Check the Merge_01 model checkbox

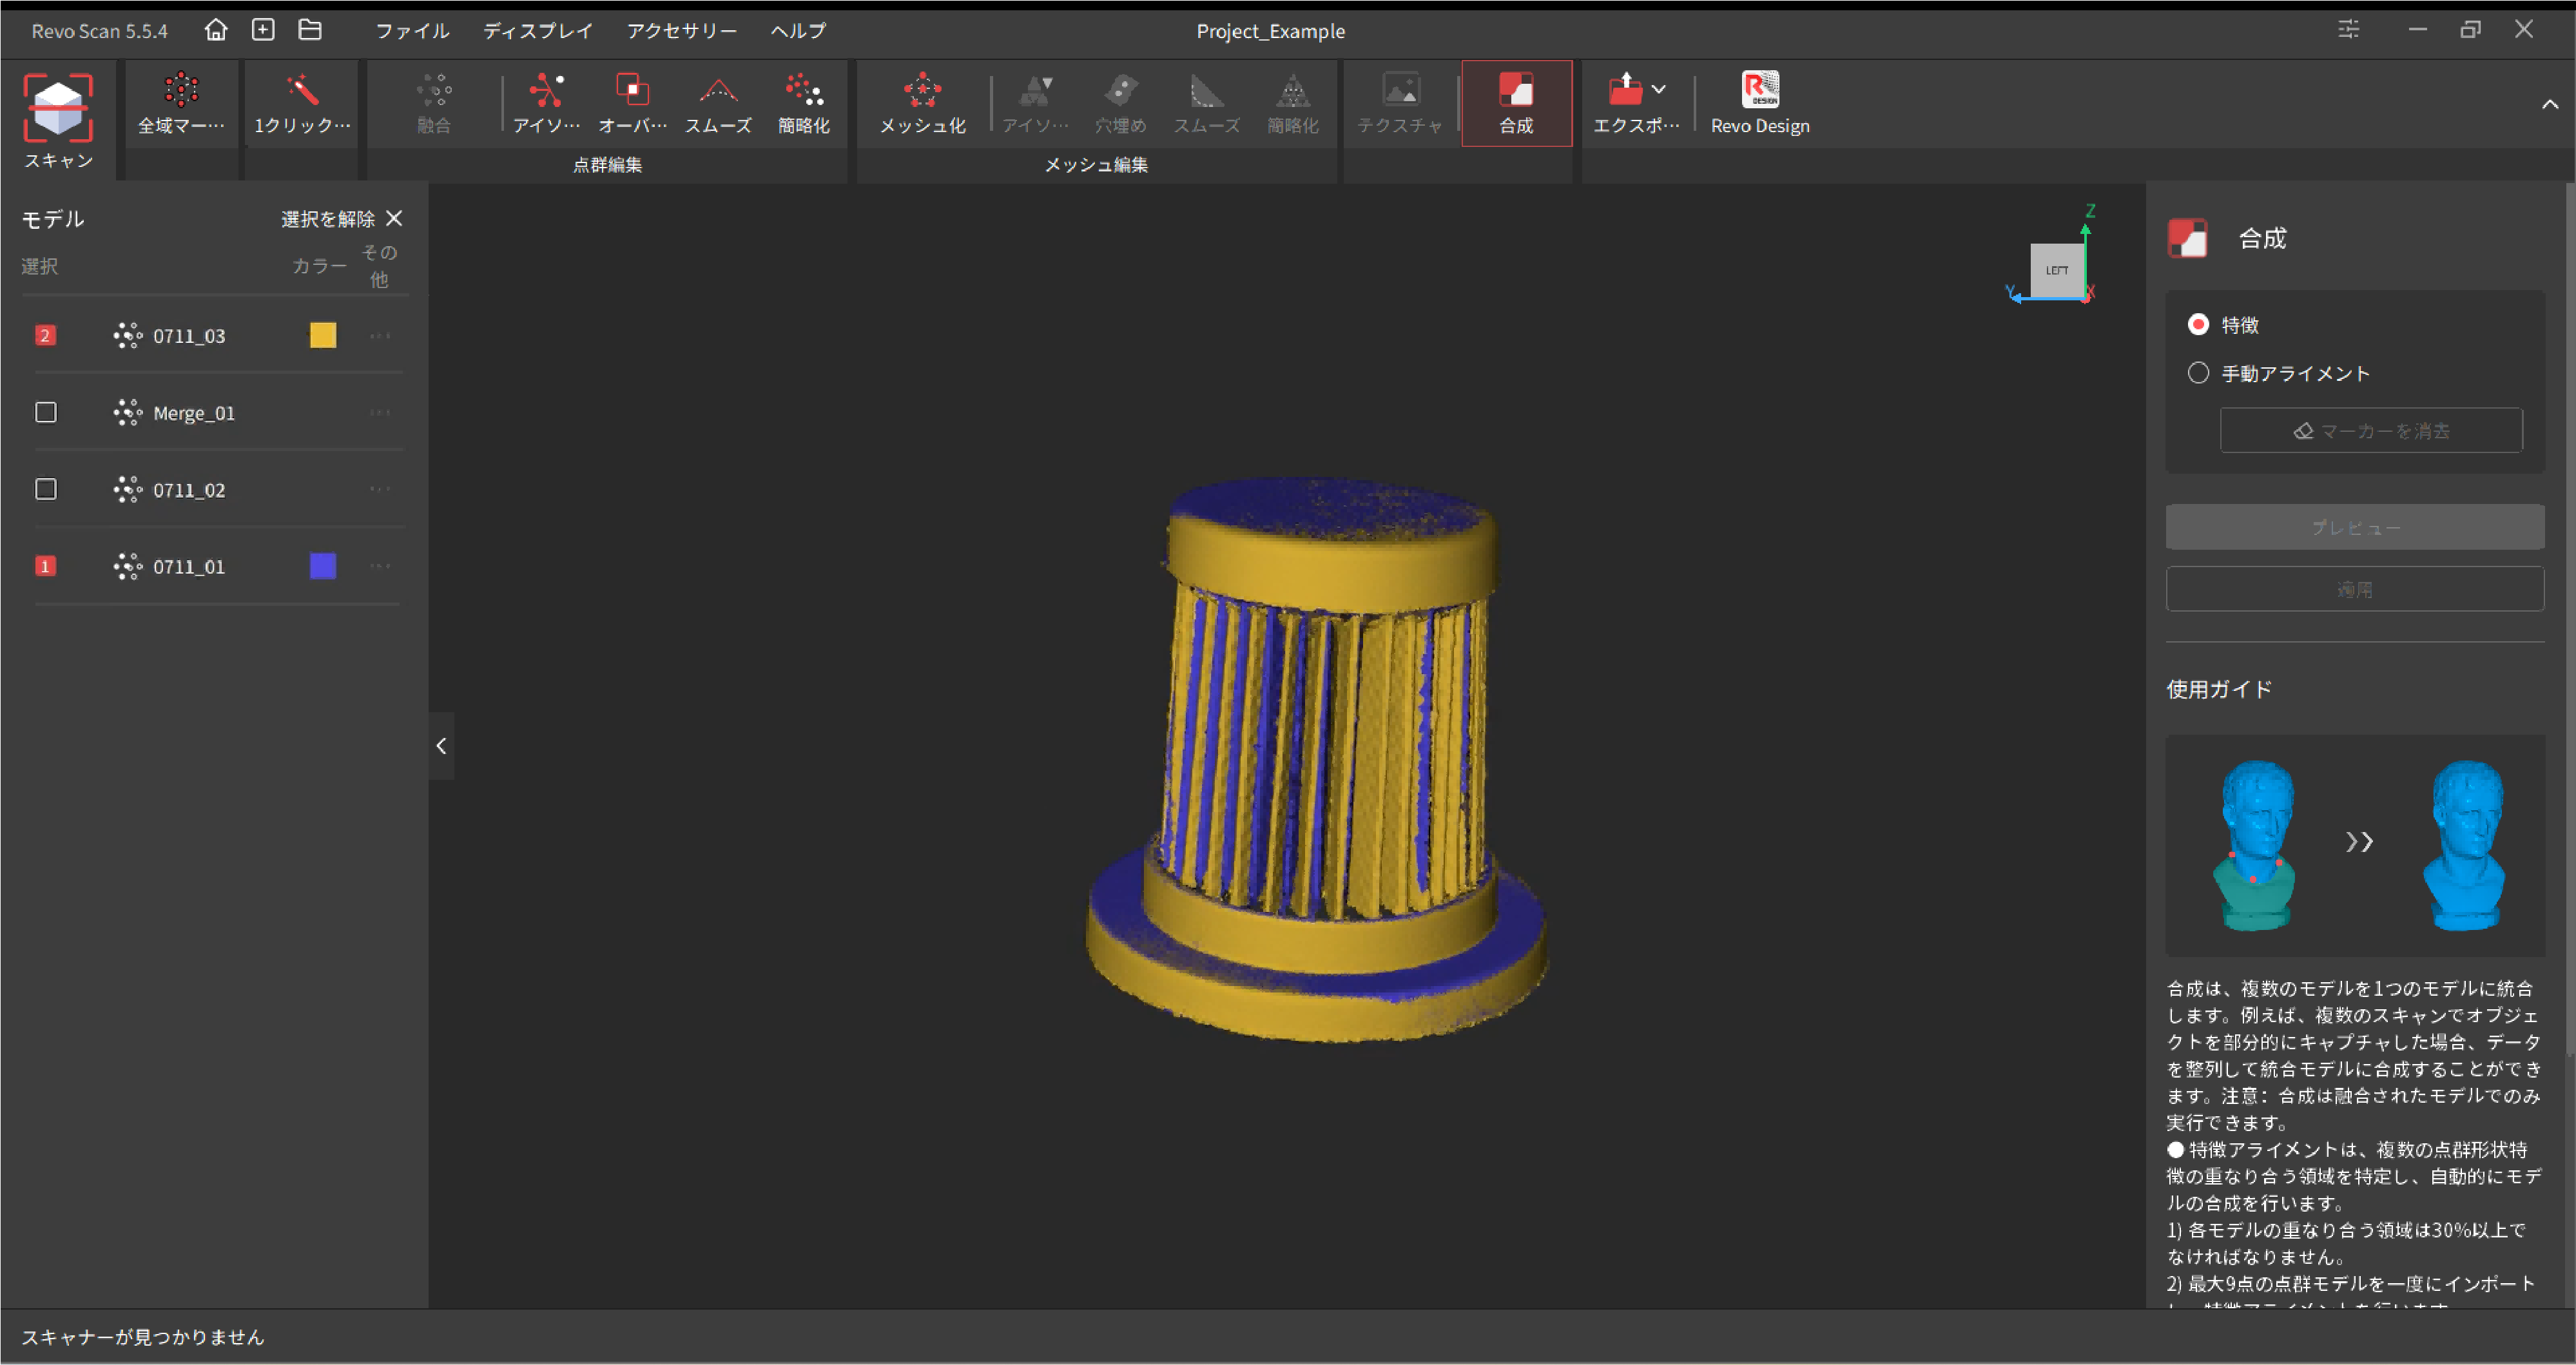click(x=45, y=413)
